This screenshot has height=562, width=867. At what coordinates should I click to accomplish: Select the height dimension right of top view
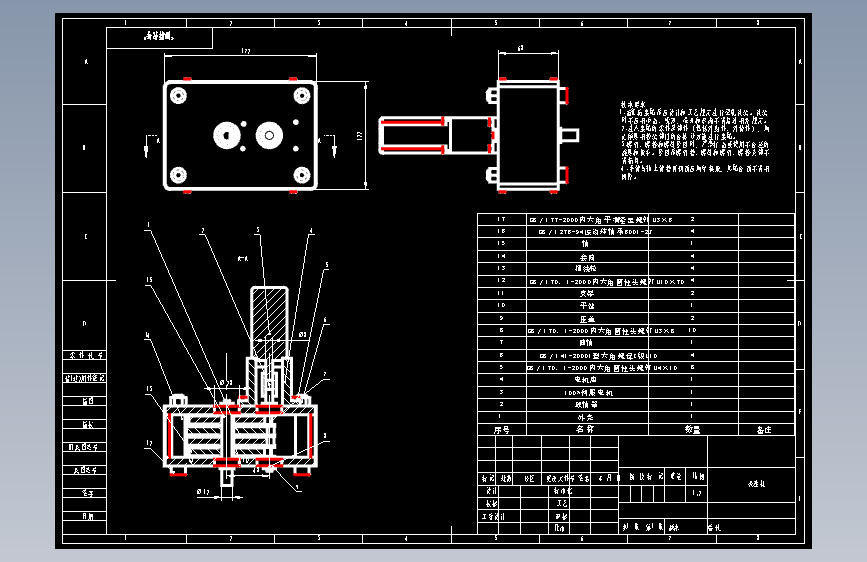click(363, 136)
